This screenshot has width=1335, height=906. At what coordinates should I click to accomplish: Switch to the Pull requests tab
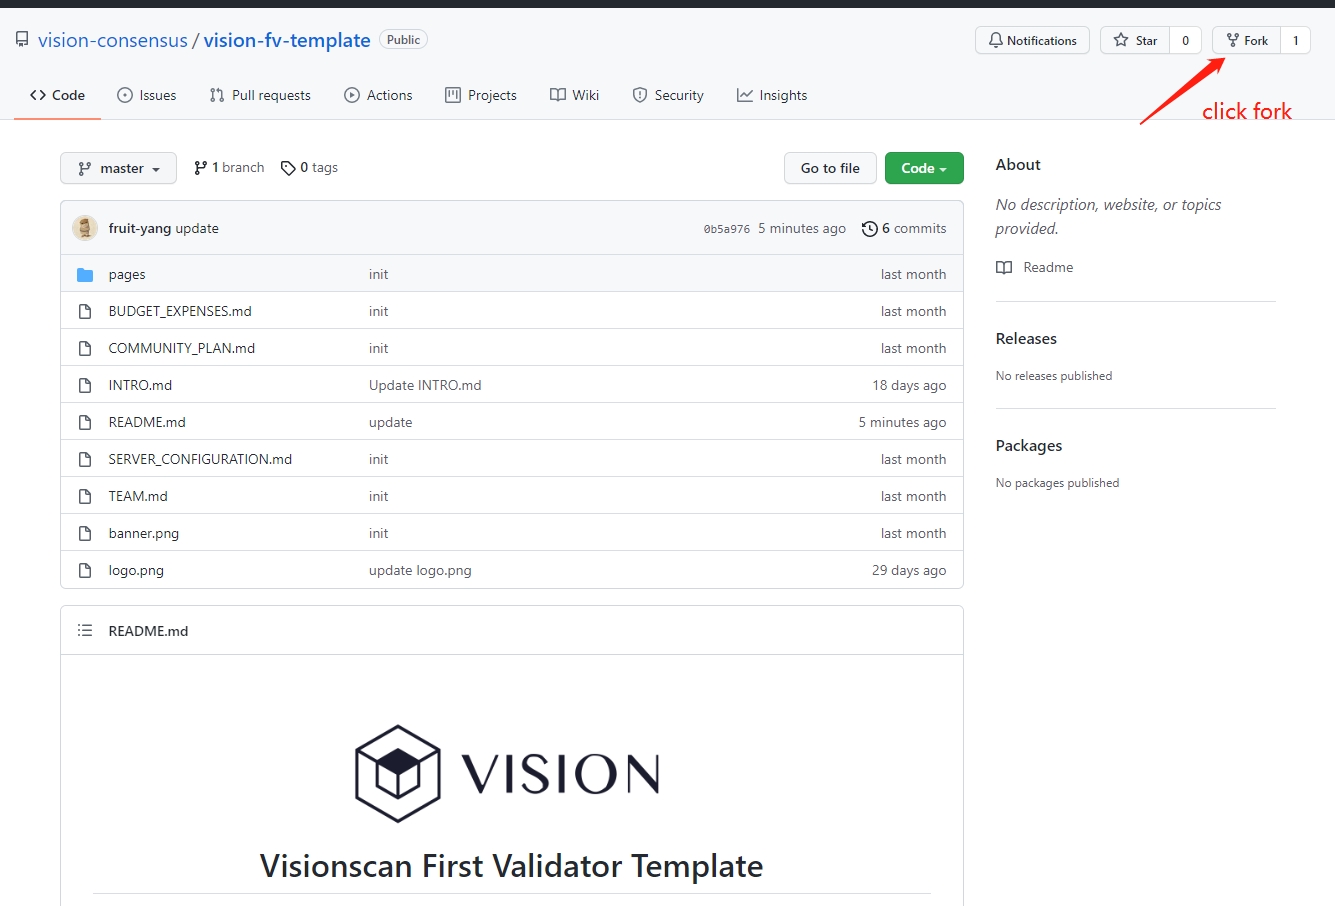coord(260,95)
